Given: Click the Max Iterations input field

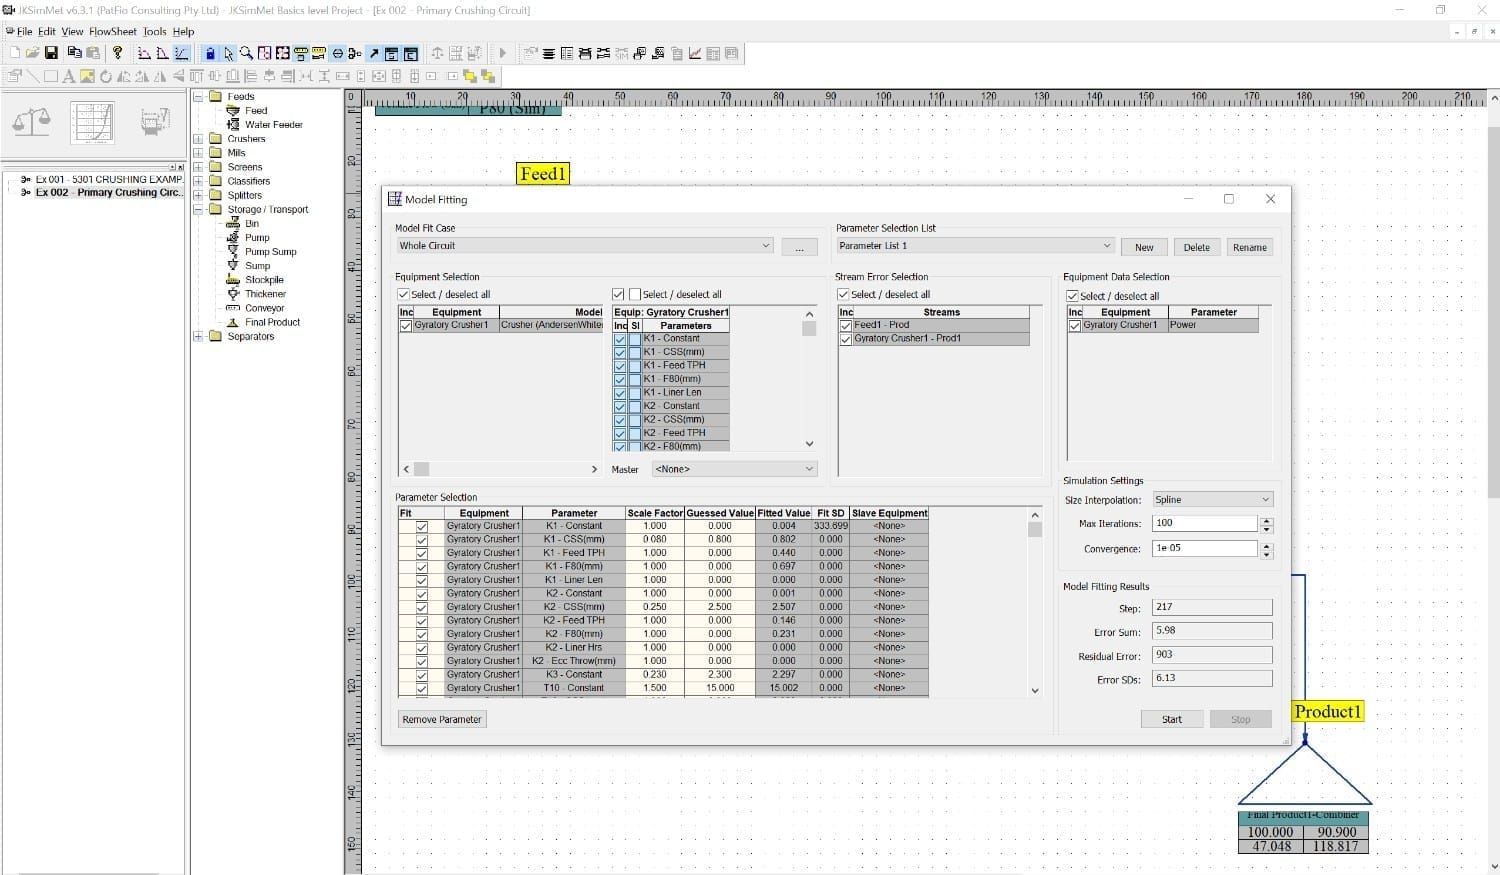Looking at the screenshot, I should 1204,523.
